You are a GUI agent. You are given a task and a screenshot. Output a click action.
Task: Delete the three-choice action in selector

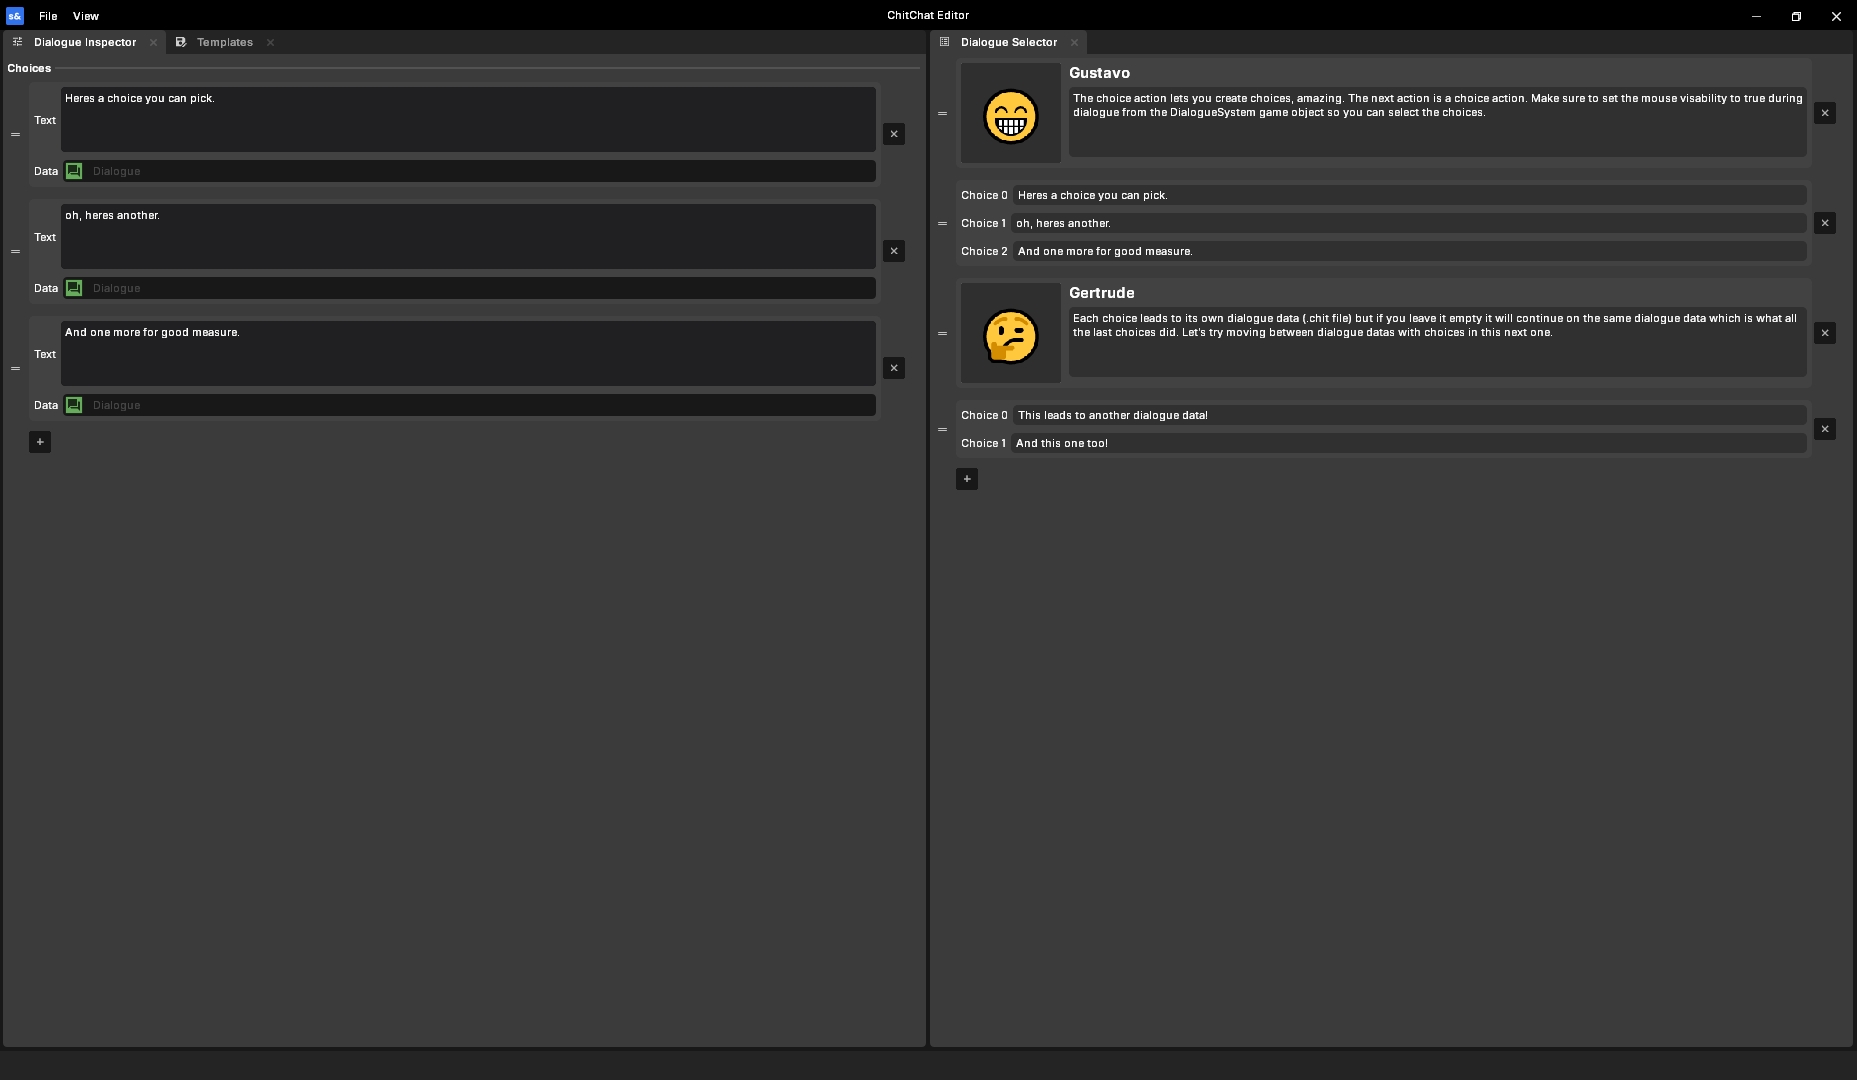coord(1825,223)
